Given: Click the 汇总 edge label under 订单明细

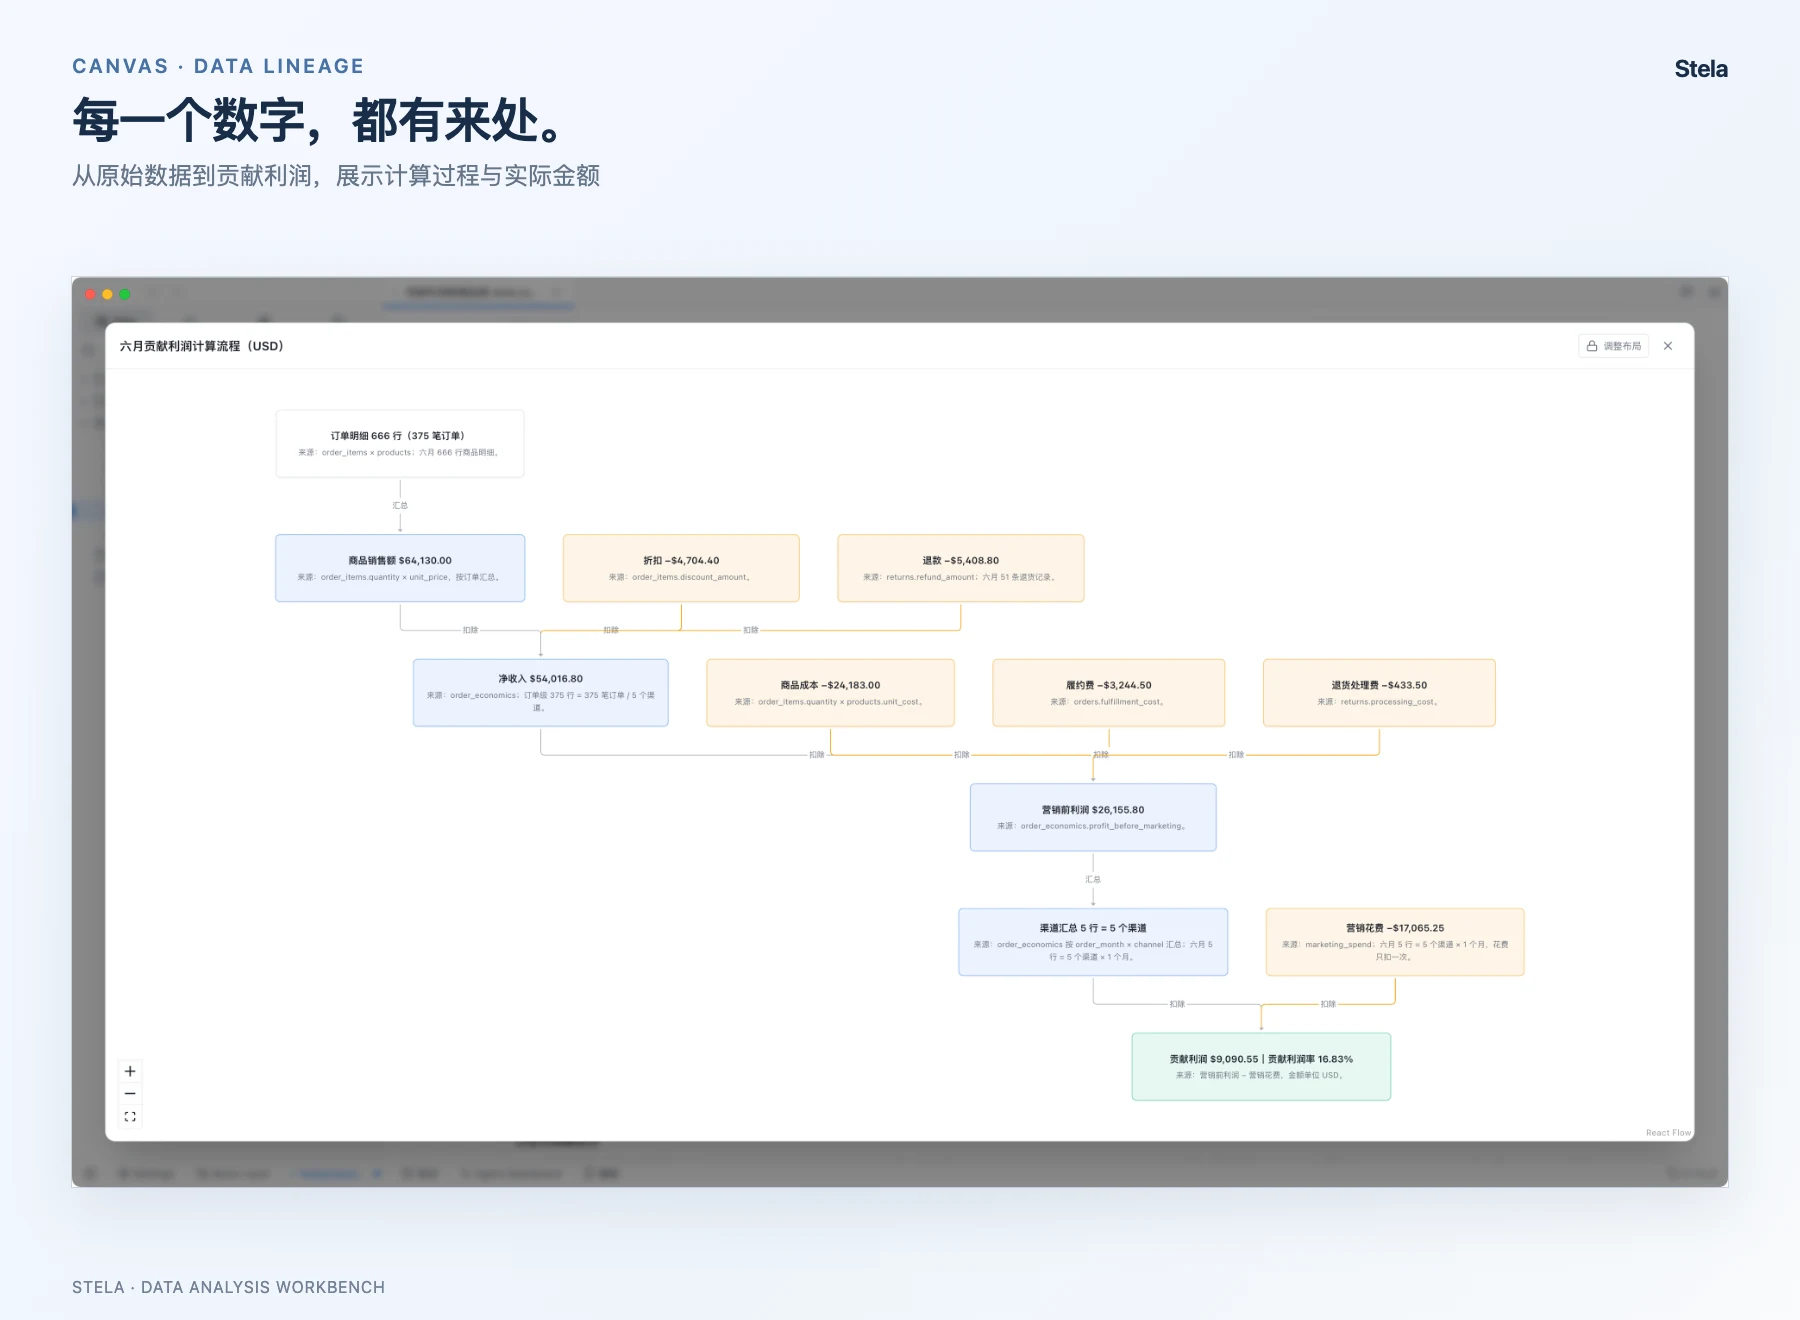Looking at the screenshot, I should [400, 506].
